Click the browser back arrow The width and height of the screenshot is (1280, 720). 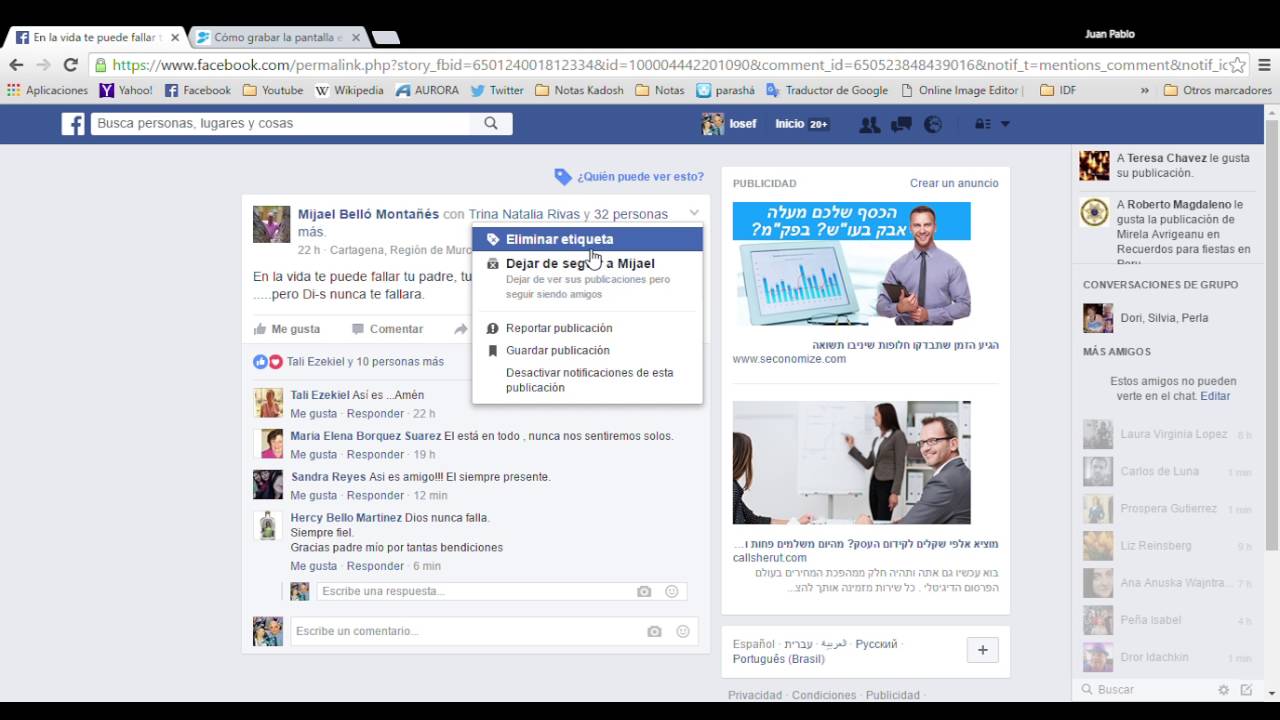click(16, 65)
